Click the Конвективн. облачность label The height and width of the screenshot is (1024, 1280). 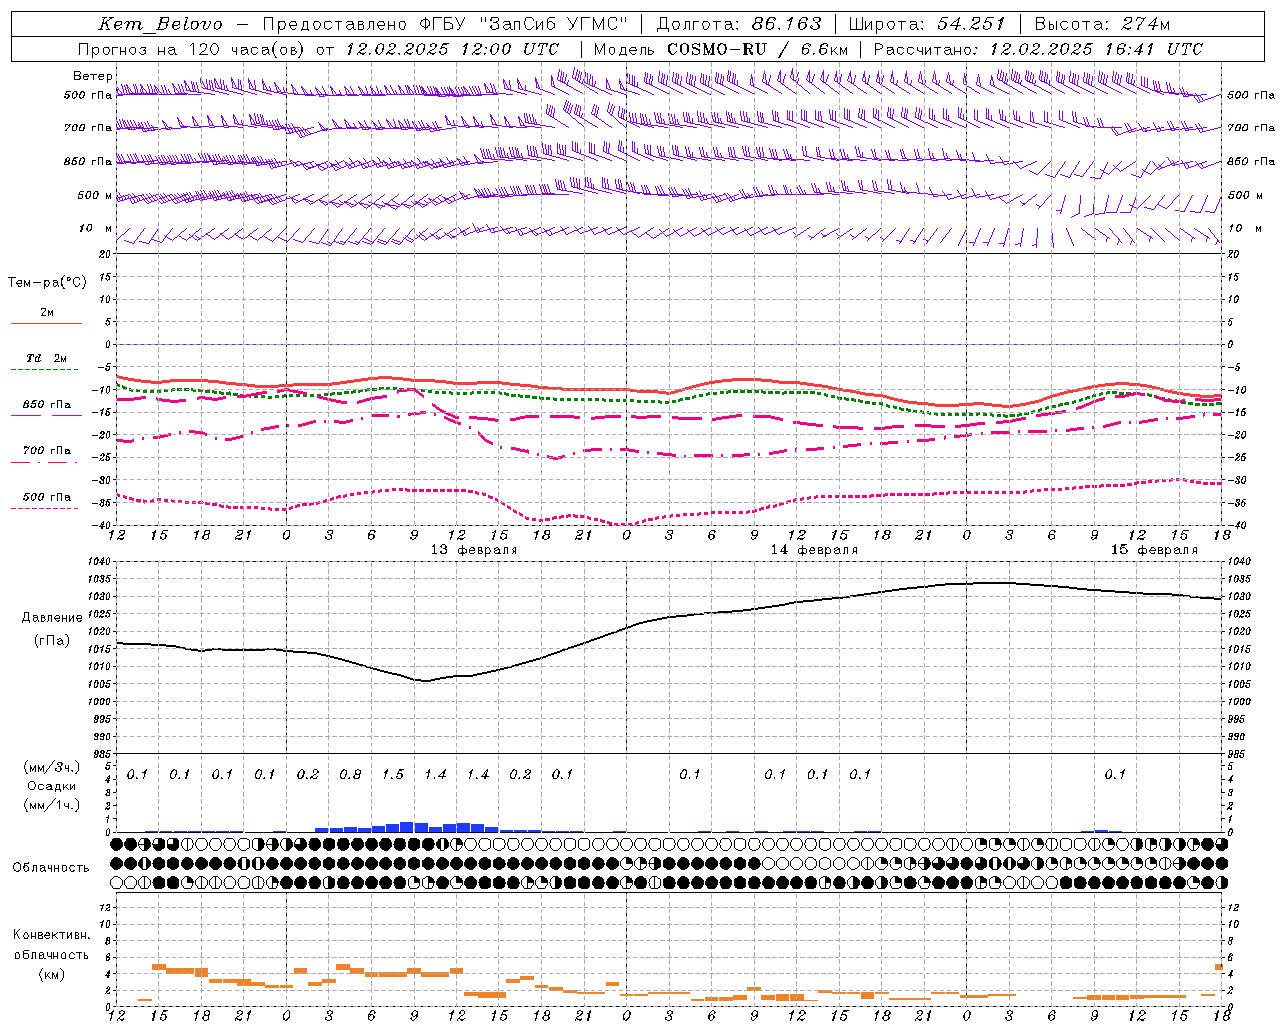[x=51, y=945]
